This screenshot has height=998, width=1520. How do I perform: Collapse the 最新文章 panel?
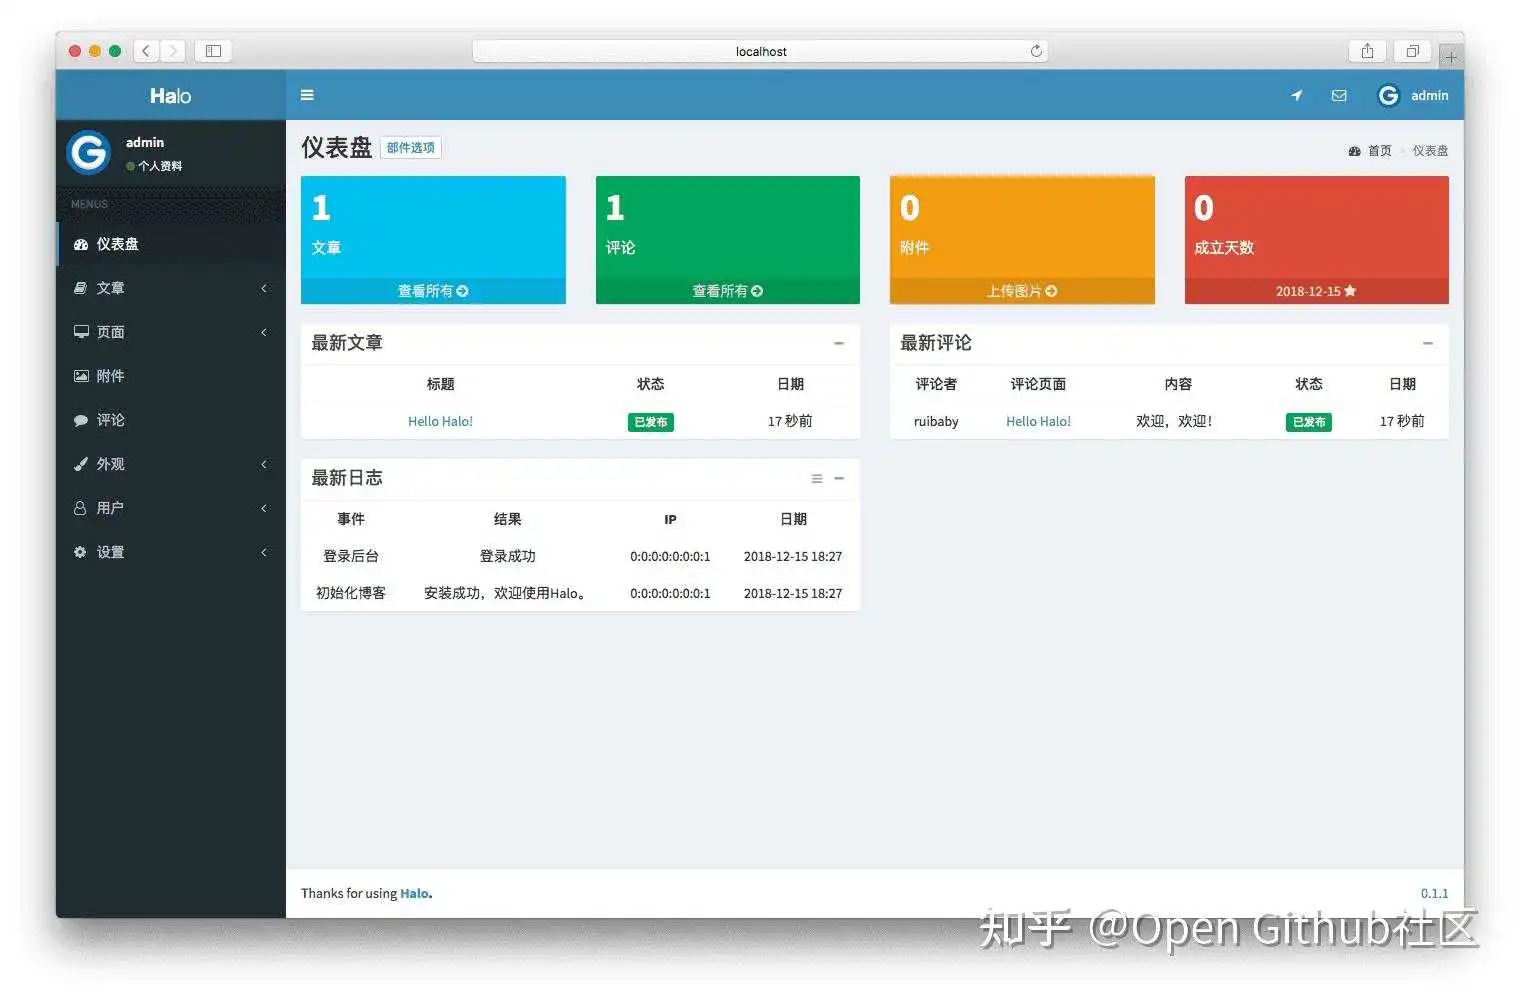point(839,343)
